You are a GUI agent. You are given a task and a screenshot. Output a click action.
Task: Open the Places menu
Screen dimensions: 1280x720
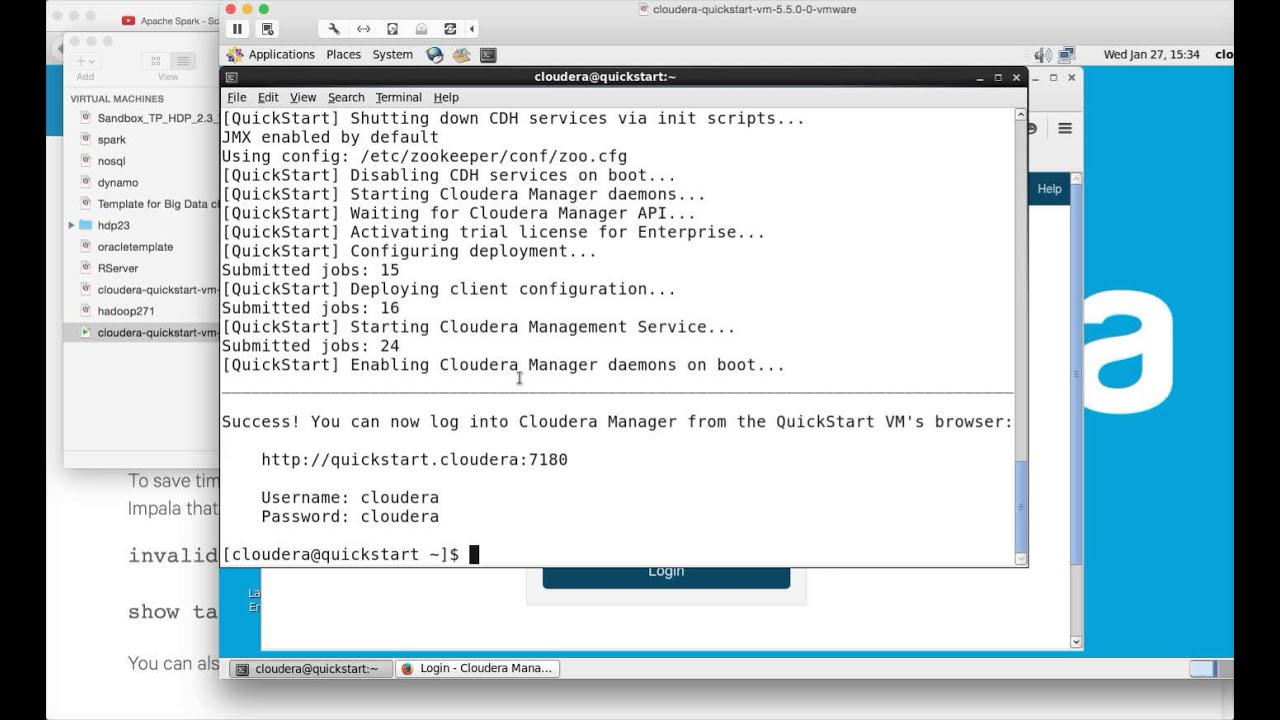coord(343,55)
